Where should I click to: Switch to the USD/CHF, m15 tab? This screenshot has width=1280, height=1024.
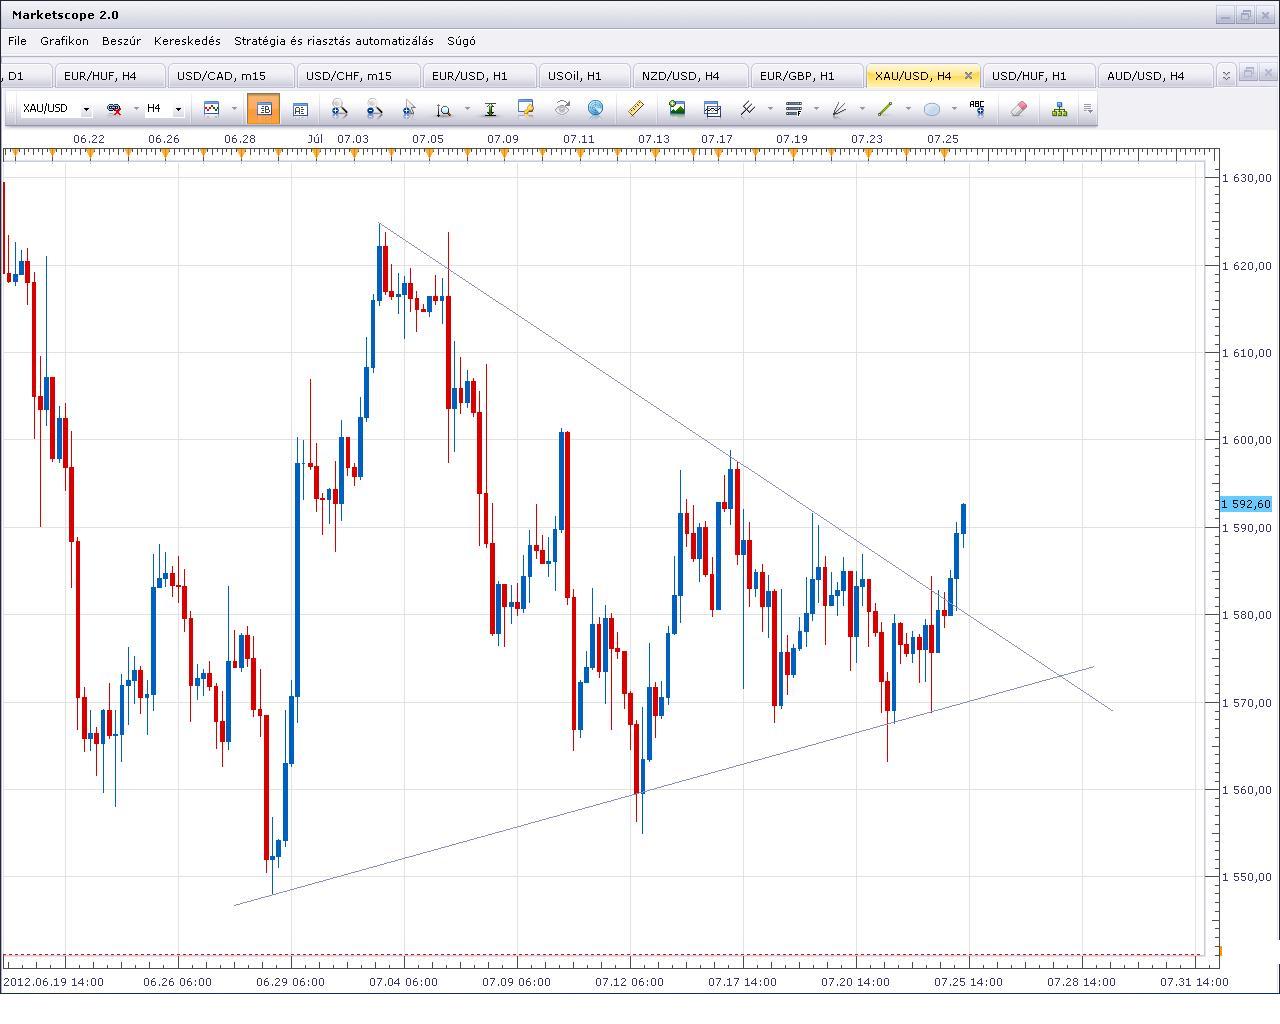click(358, 76)
